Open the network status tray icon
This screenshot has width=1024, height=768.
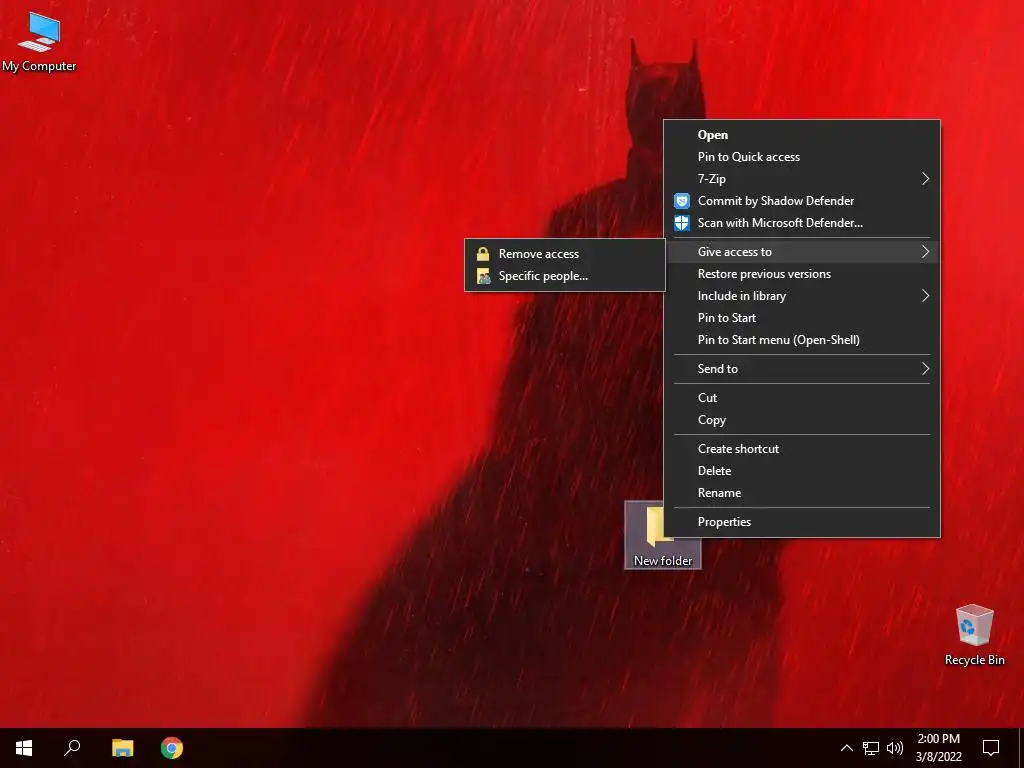click(871, 748)
